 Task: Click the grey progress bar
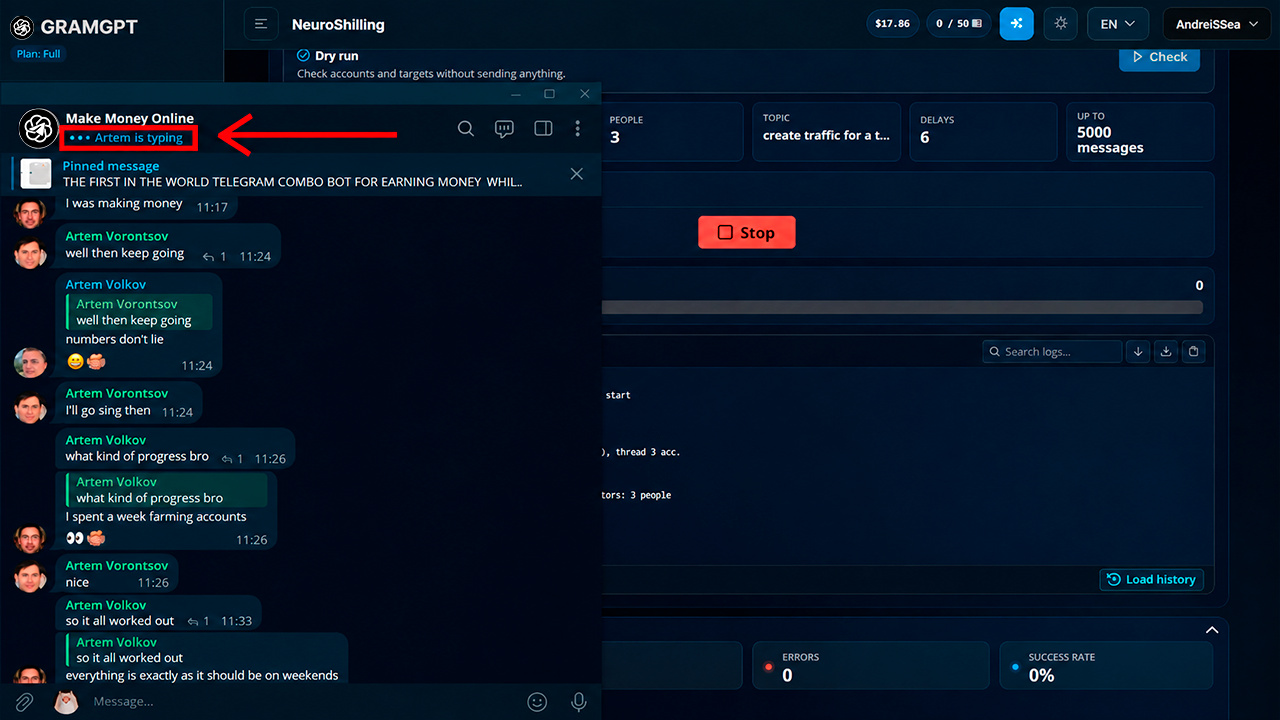click(902, 308)
